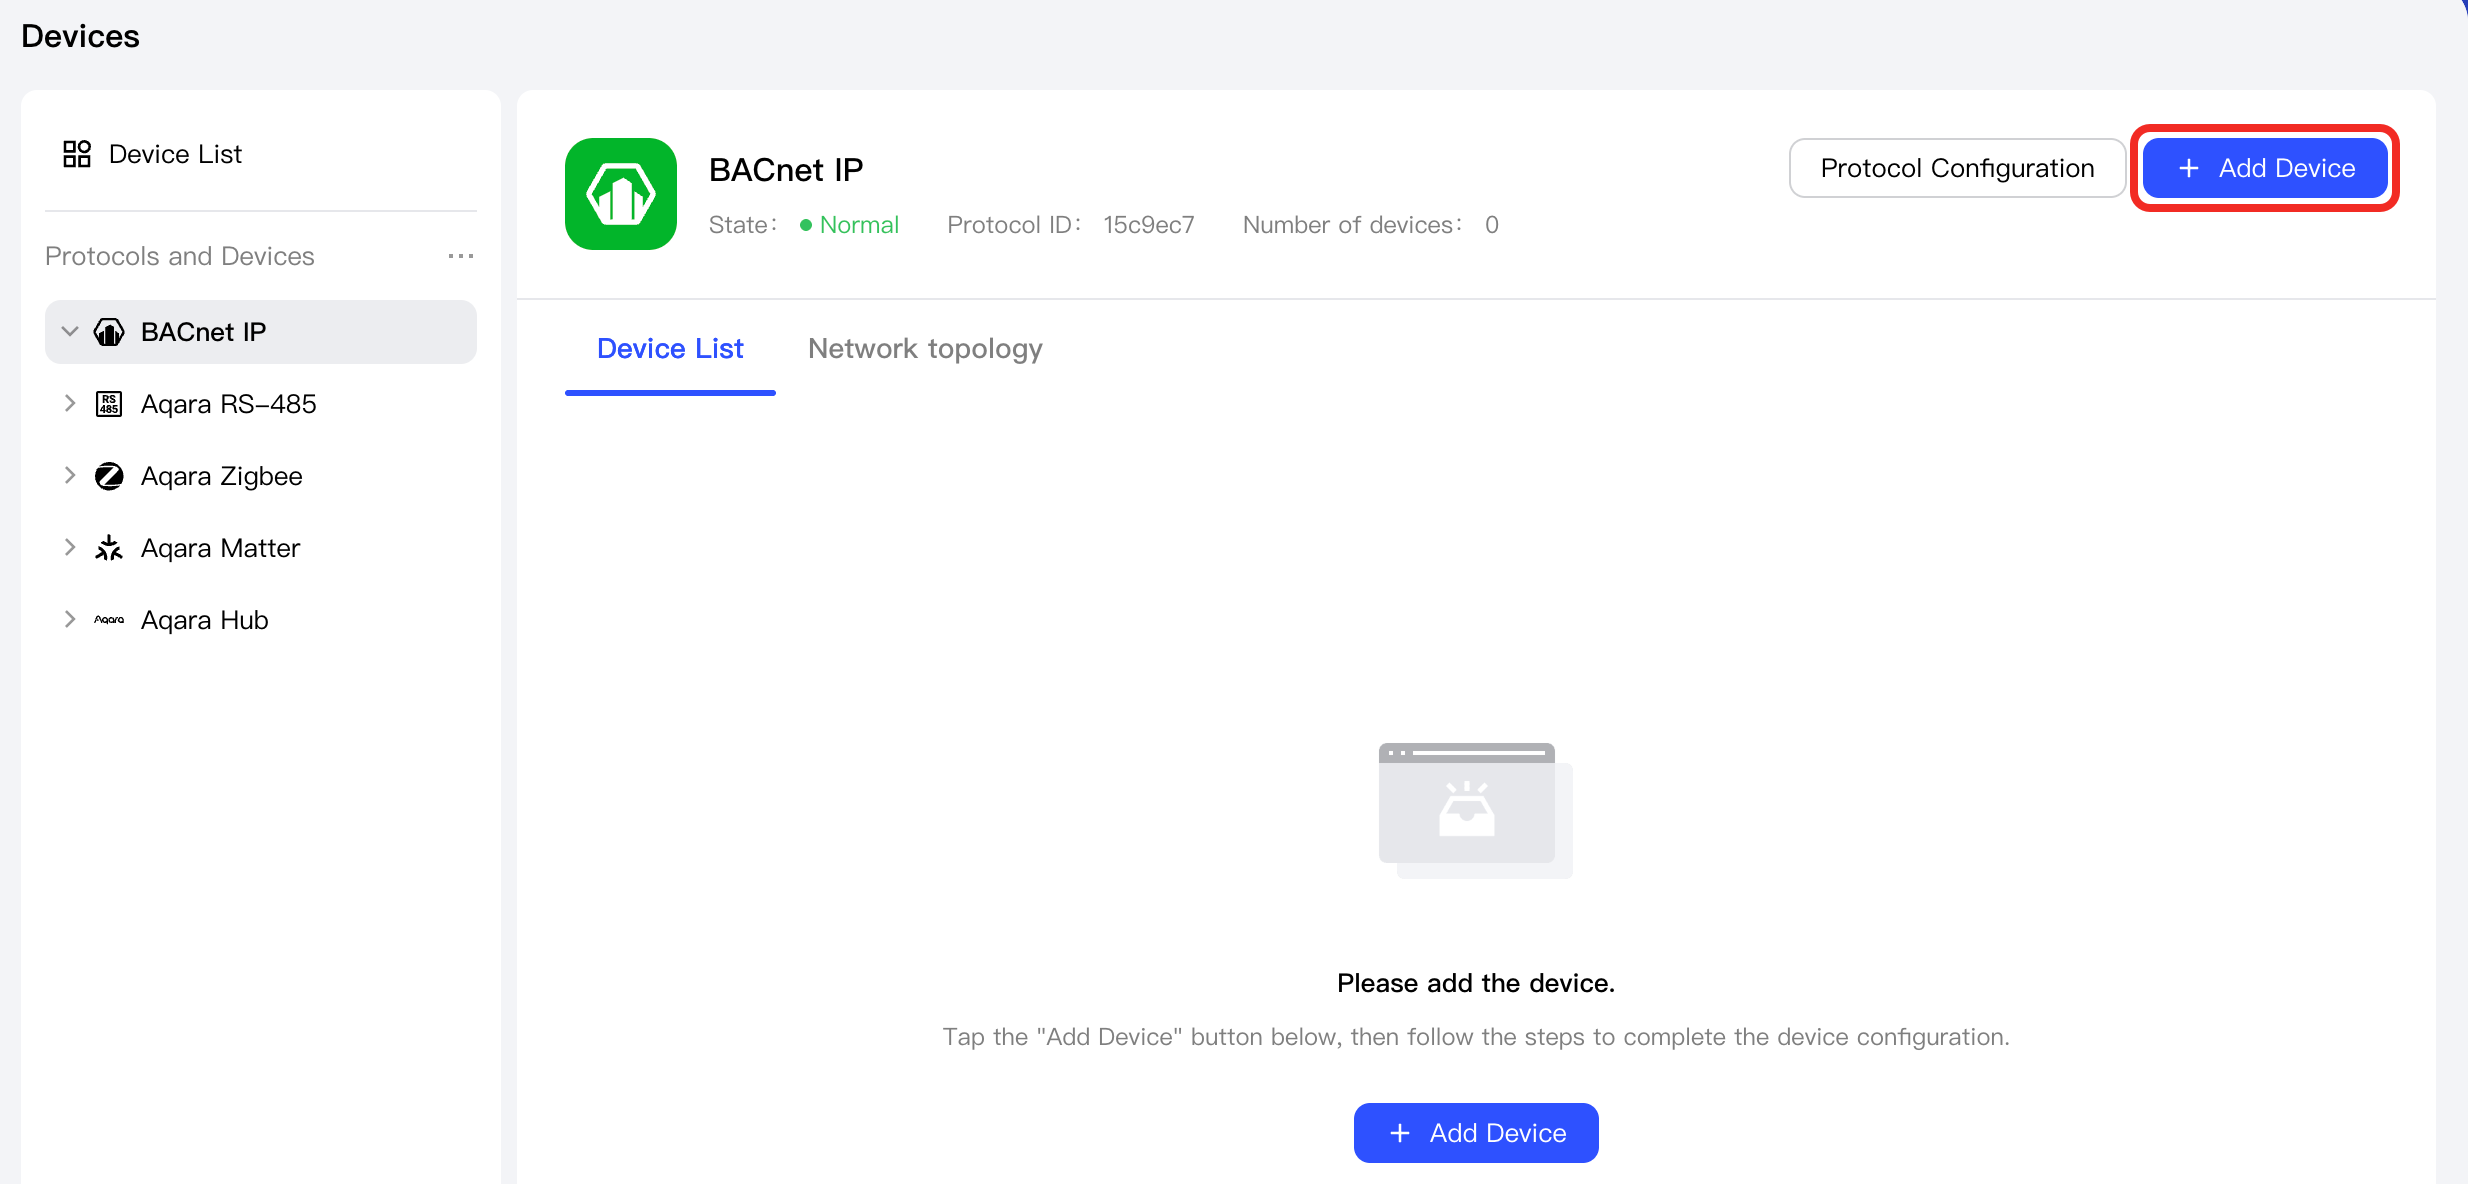Image resolution: width=2468 pixels, height=1184 pixels.
Task: Click the Devices page heading
Action: (80, 36)
